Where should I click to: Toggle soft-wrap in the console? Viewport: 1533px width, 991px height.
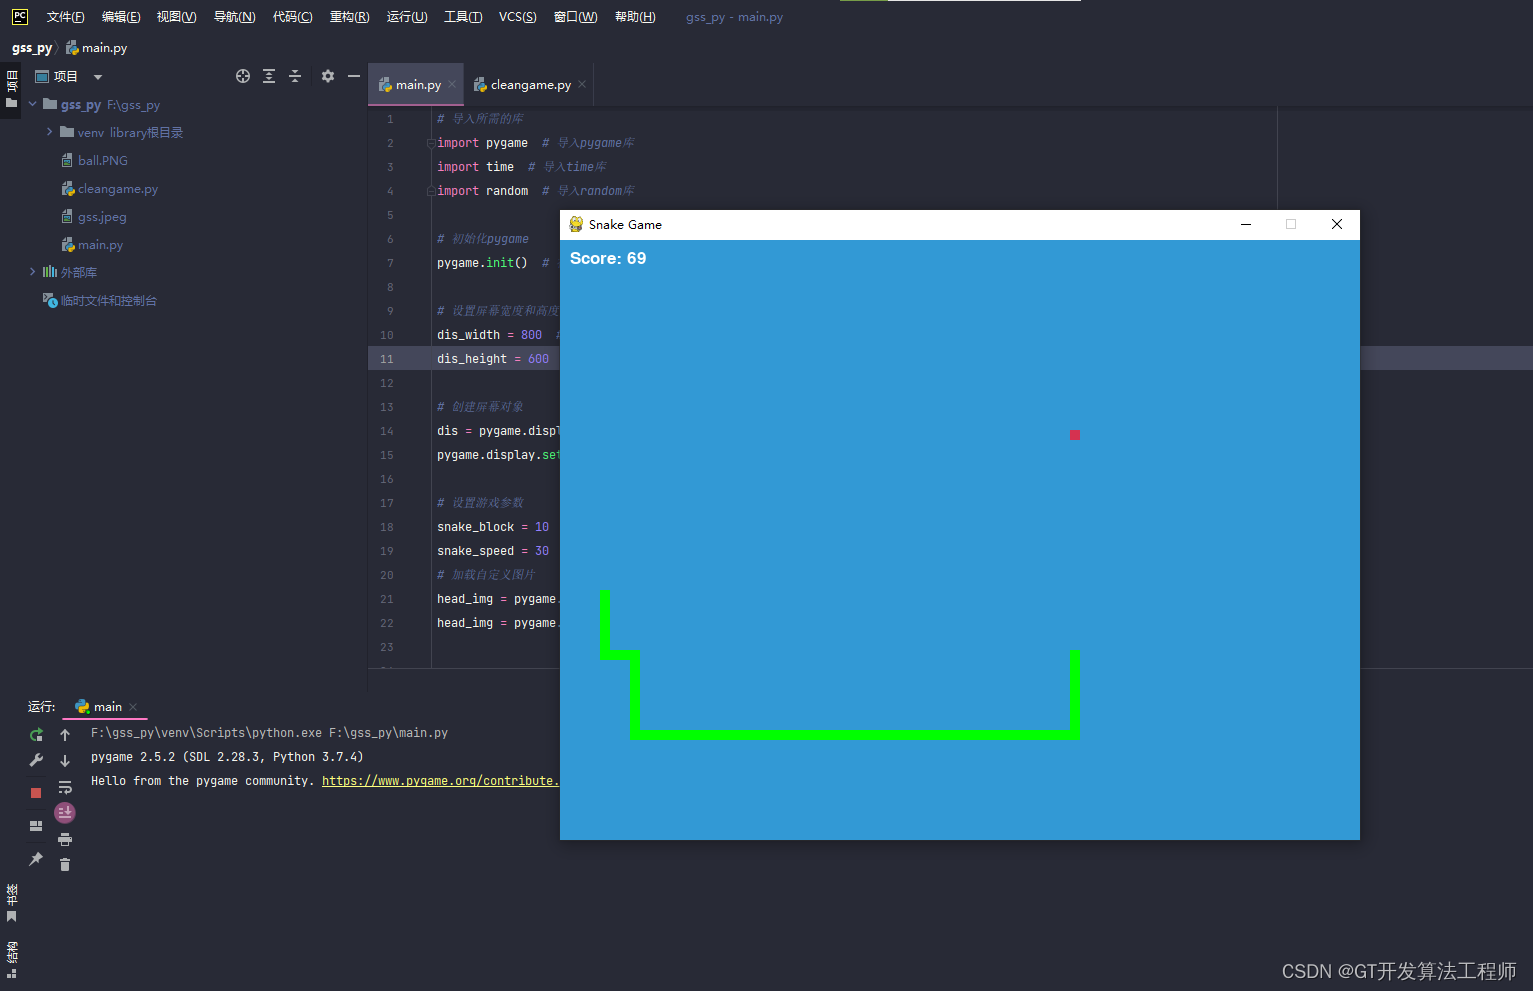click(65, 789)
